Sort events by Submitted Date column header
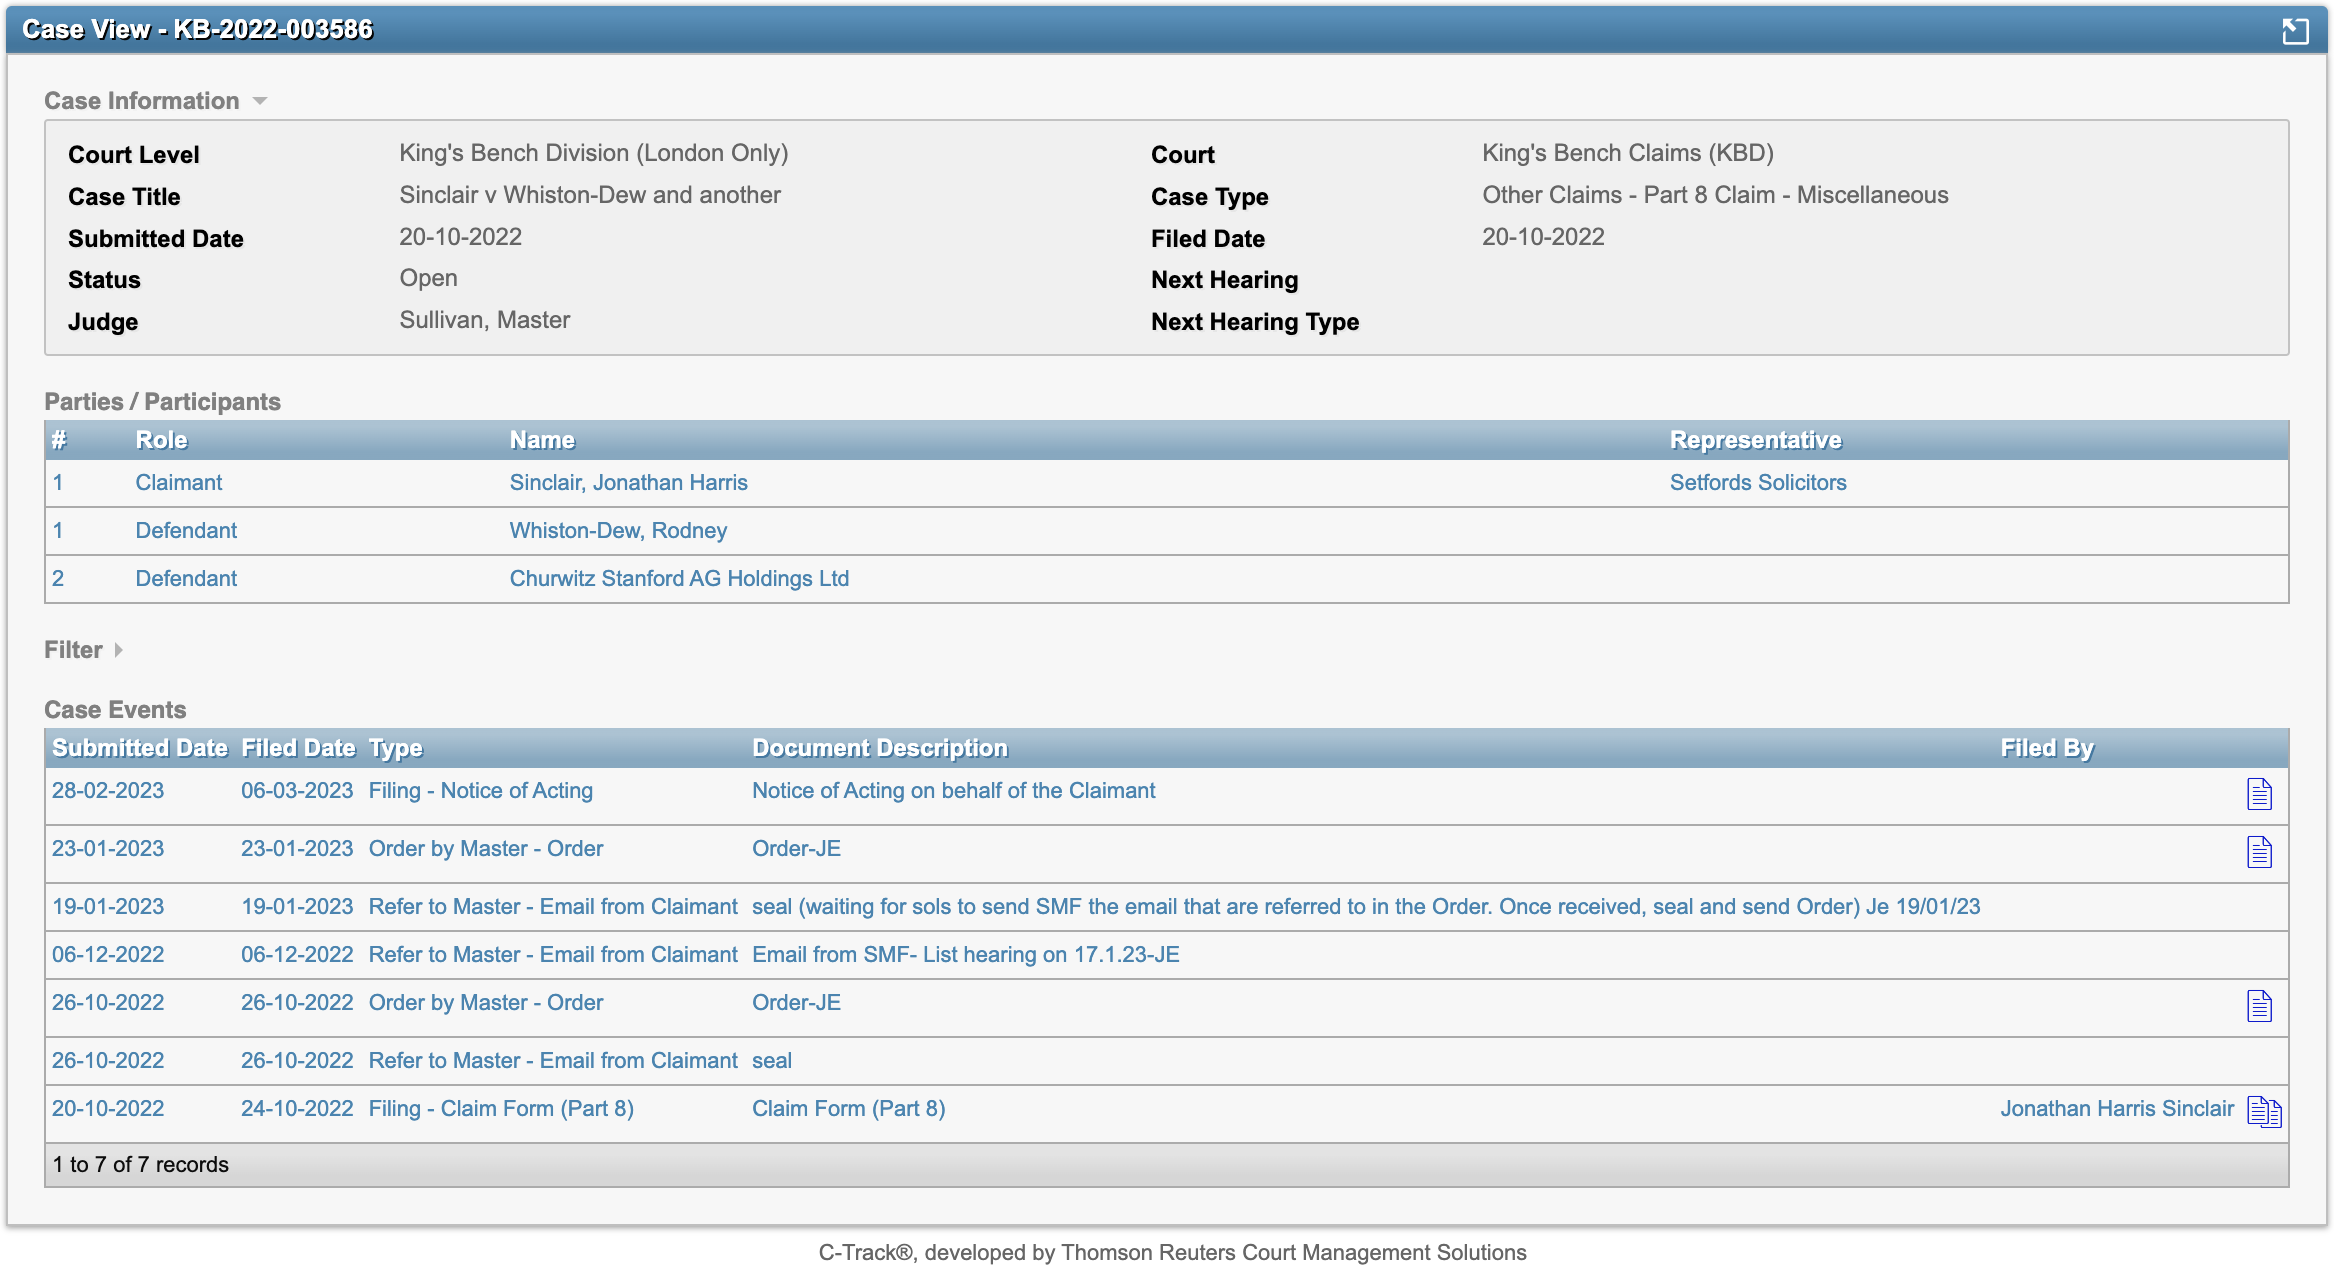 click(x=139, y=748)
